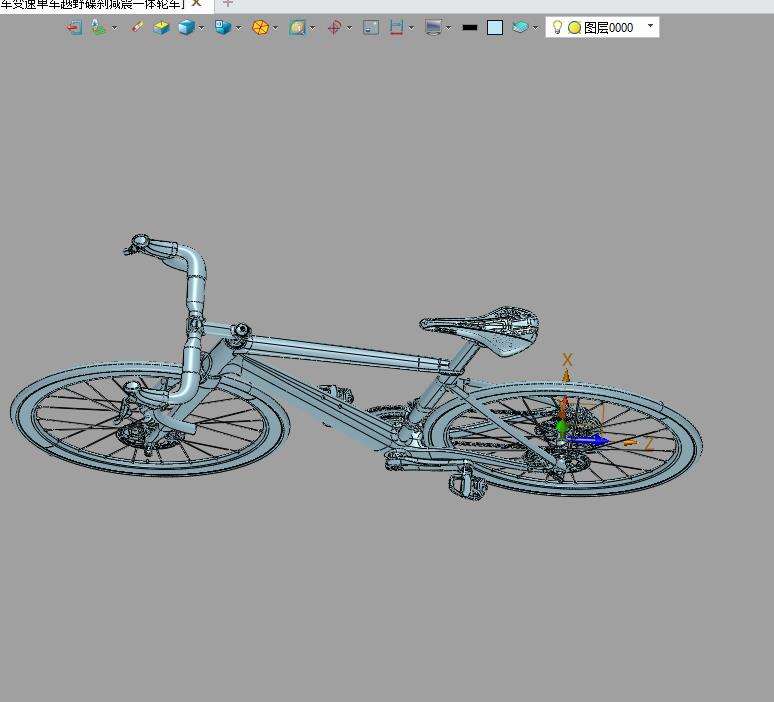Click the black line style button
The height and width of the screenshot is (702, 774).
(469, 28)
